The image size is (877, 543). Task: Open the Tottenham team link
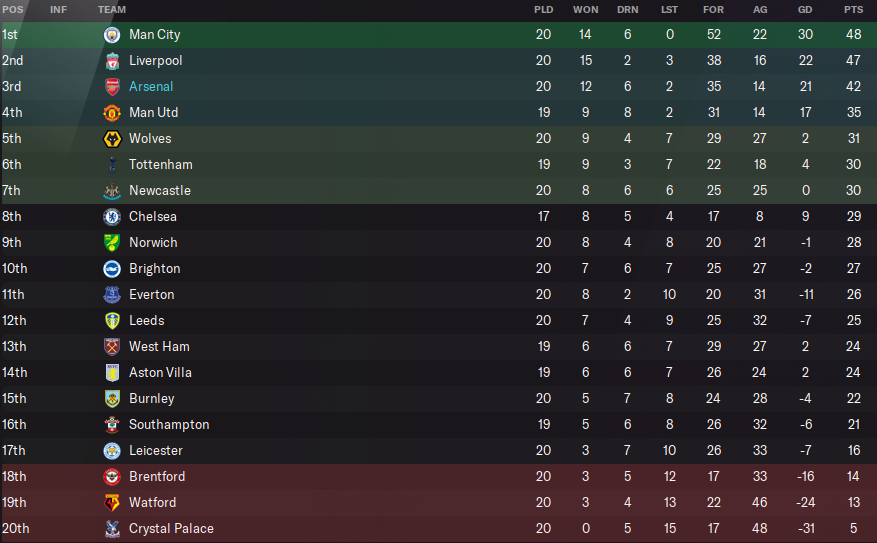[x=160, y=165]
